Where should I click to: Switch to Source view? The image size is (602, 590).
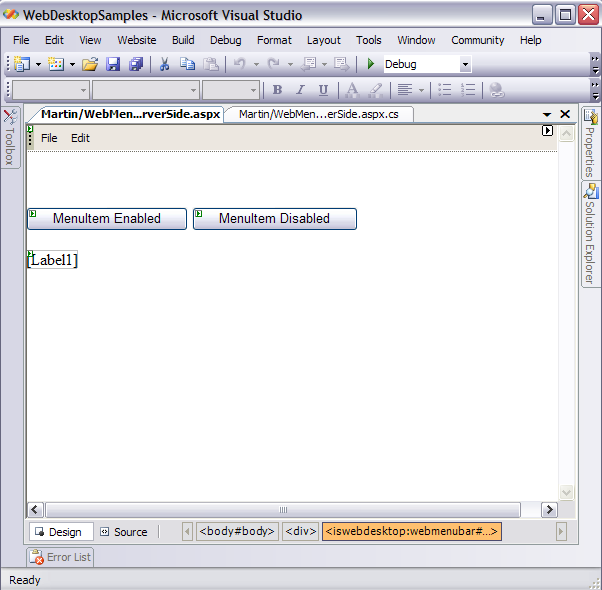tap(124, 532)
